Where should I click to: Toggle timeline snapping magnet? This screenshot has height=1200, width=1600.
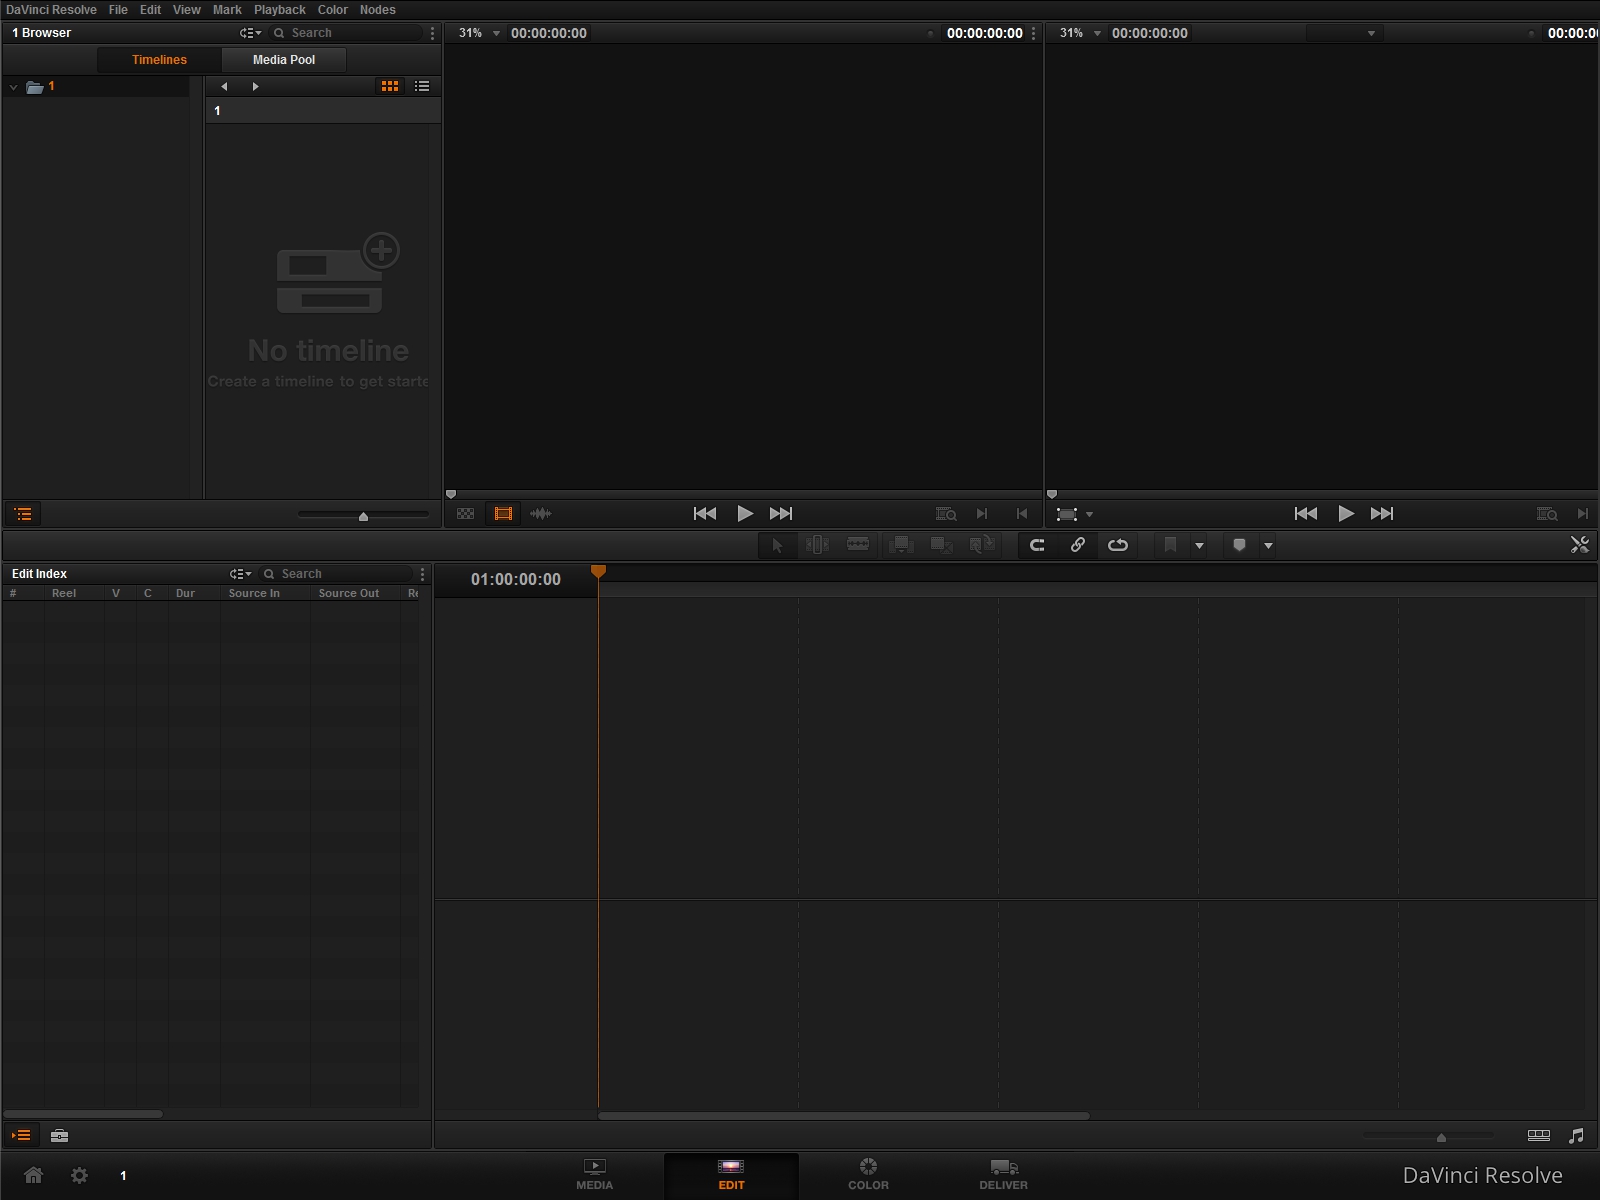1037,545
